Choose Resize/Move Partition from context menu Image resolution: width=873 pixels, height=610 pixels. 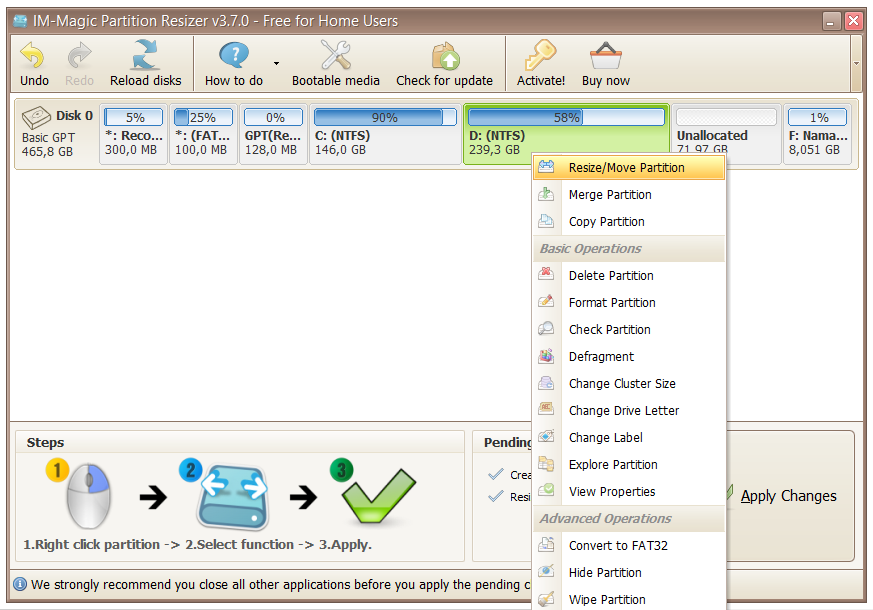627,168
